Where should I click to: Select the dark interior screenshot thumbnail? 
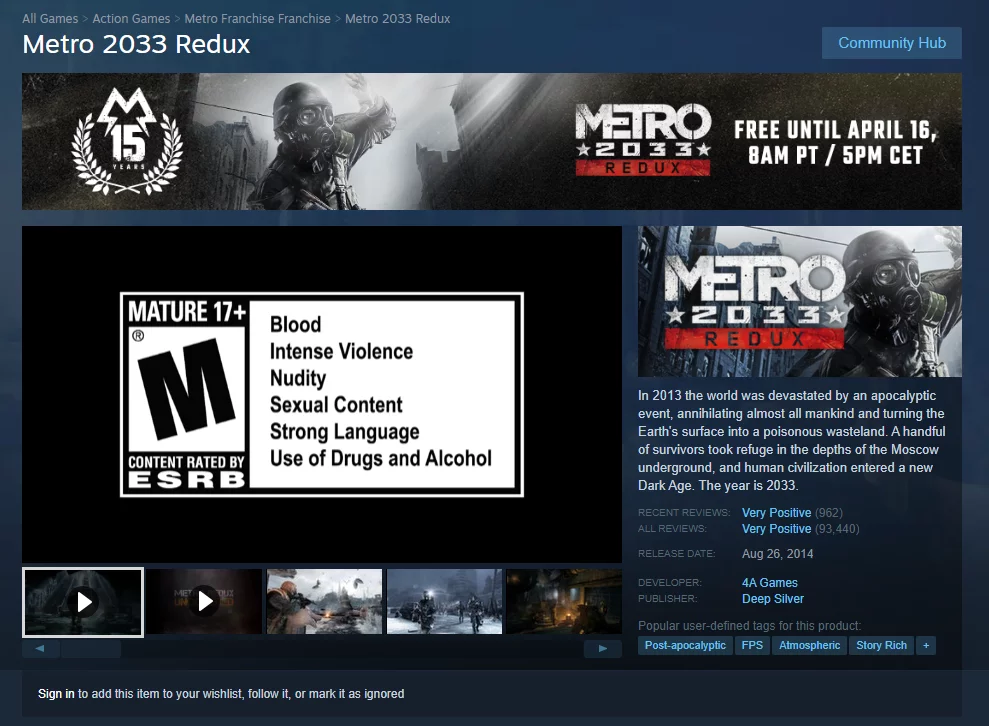564,602
